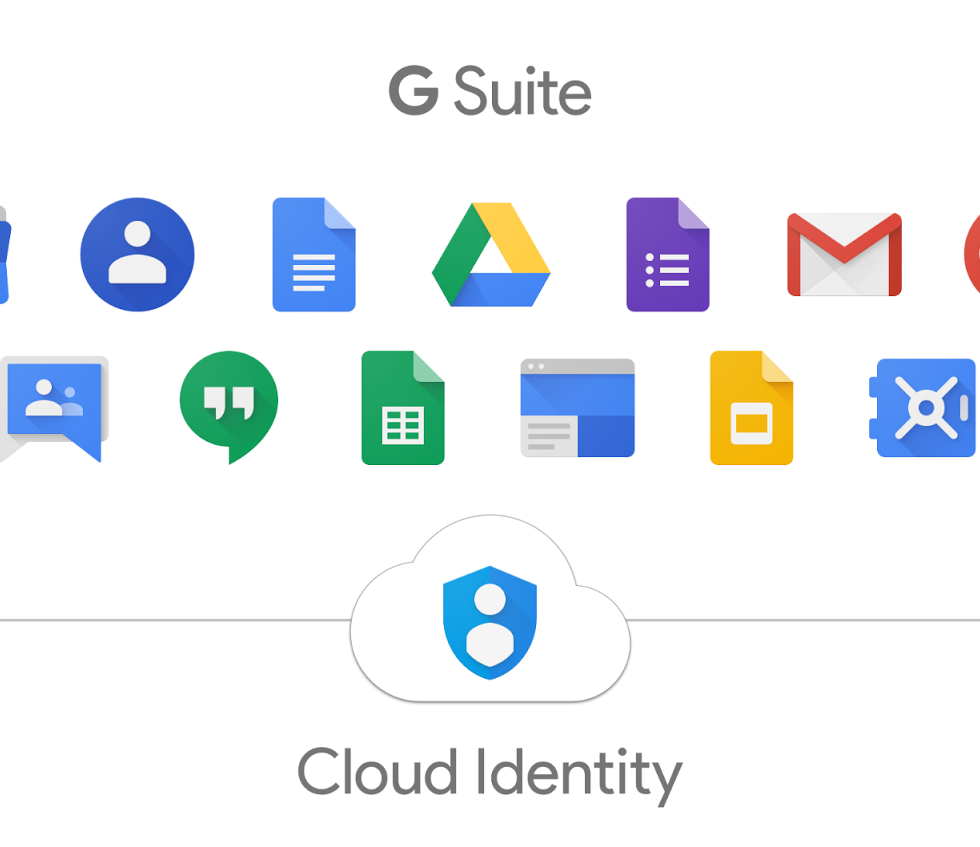The image size is (980, 847).
Task: Click the G Suite heading
Action: tap(490, 91)
